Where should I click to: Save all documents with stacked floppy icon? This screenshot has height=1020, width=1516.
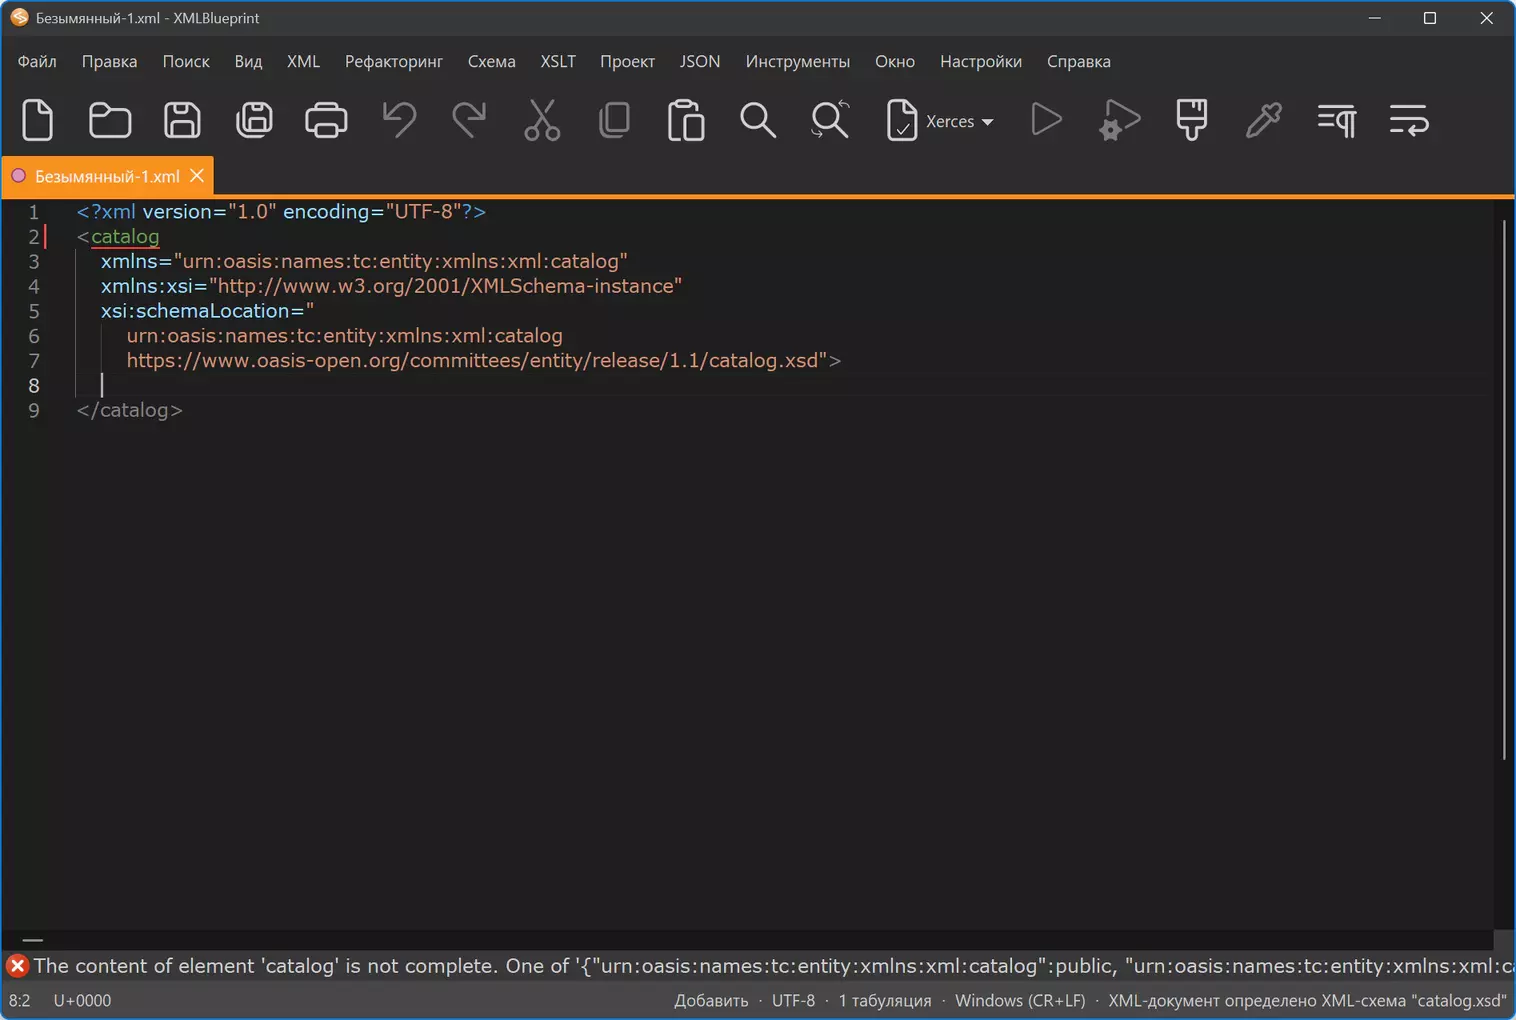coord(254,121)
